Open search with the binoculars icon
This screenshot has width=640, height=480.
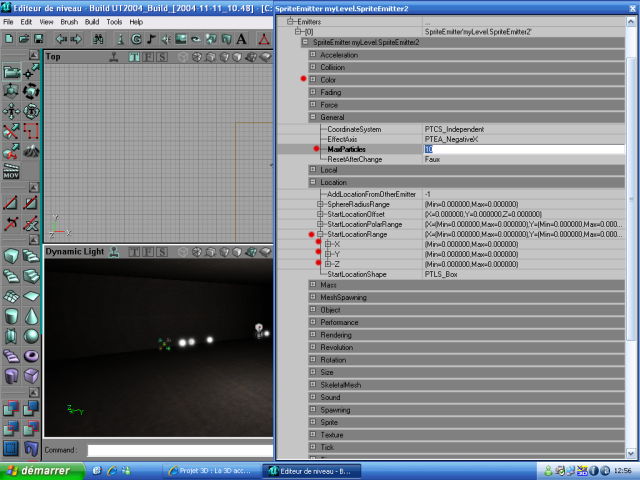99,39
